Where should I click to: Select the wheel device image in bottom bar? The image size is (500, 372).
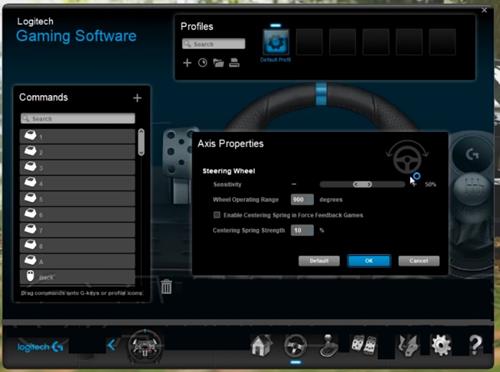145,346
